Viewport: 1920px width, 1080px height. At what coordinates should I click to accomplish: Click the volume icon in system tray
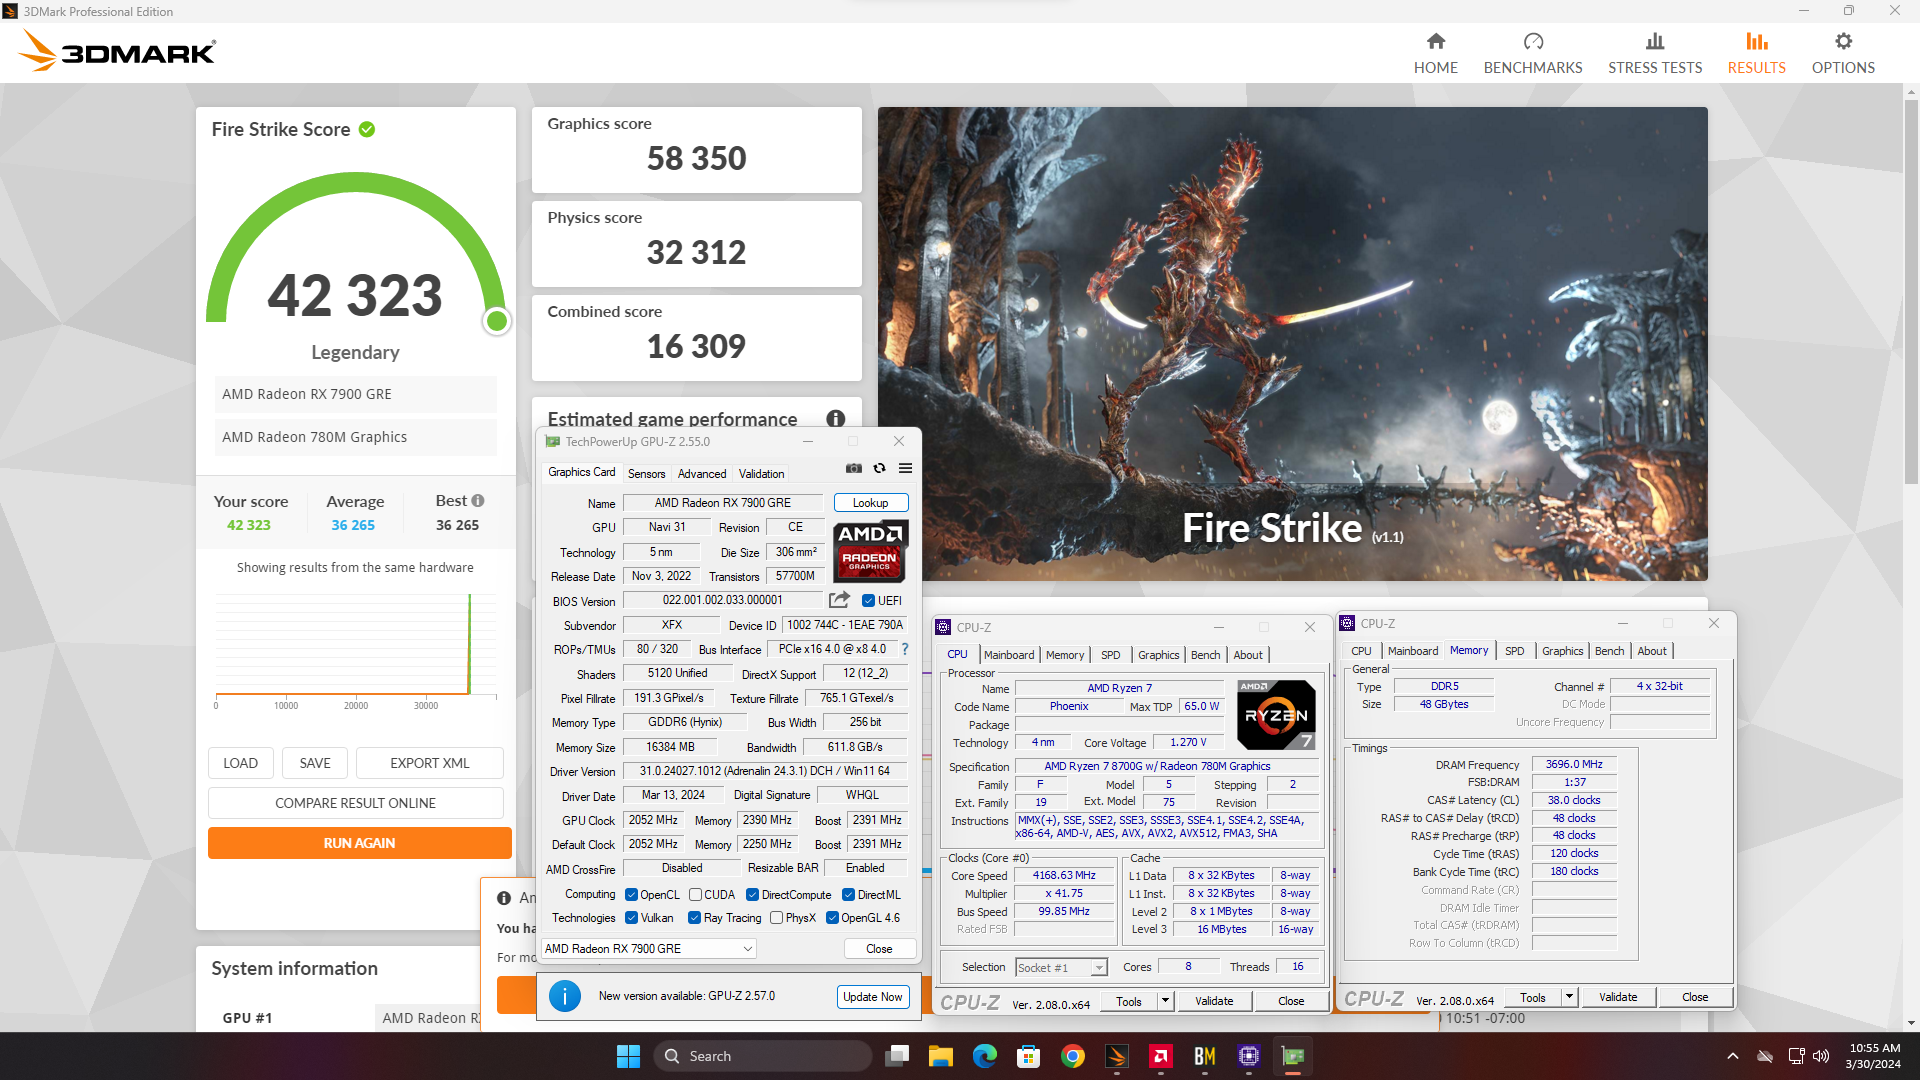pos(1821,1056)
